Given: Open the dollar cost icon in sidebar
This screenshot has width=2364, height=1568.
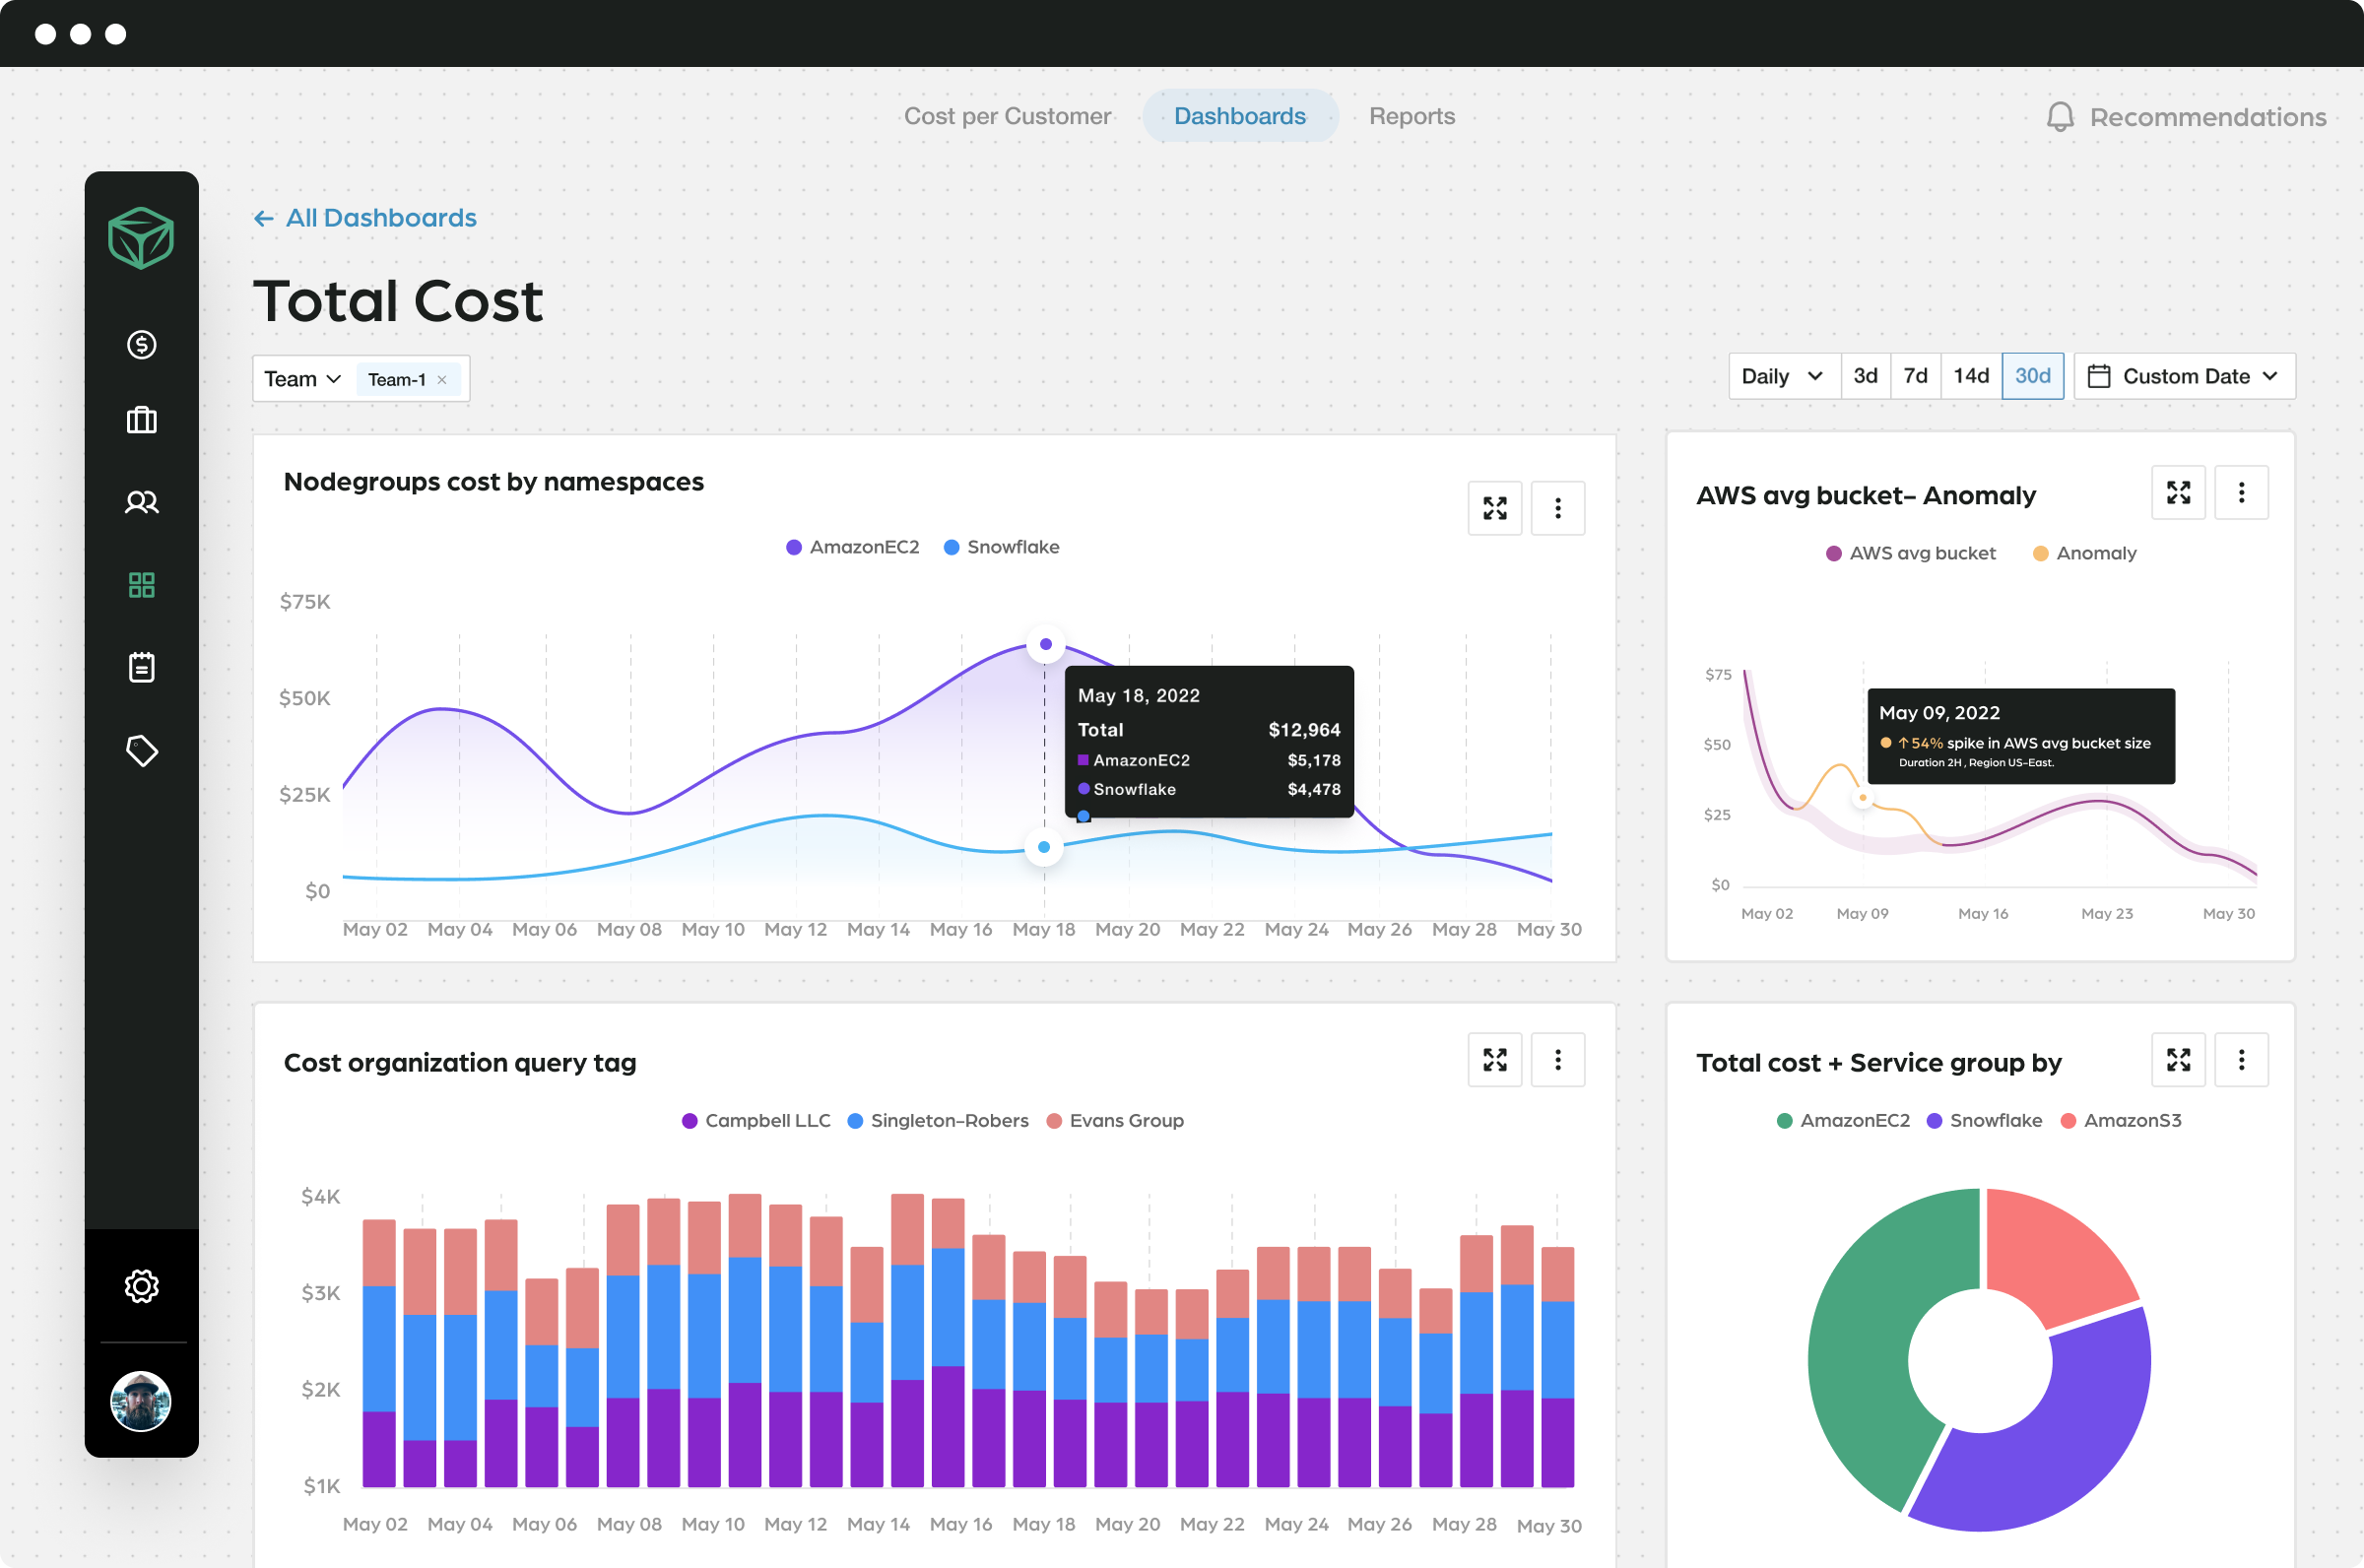Looking at the screenshot, I should click(141, 345).
